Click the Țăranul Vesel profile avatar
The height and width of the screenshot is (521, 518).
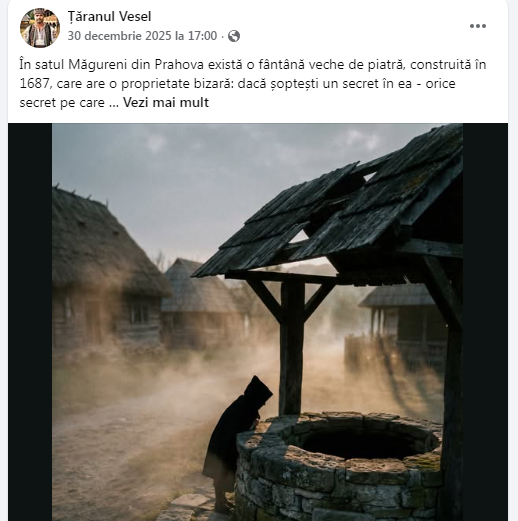click(x=40, y=28)
